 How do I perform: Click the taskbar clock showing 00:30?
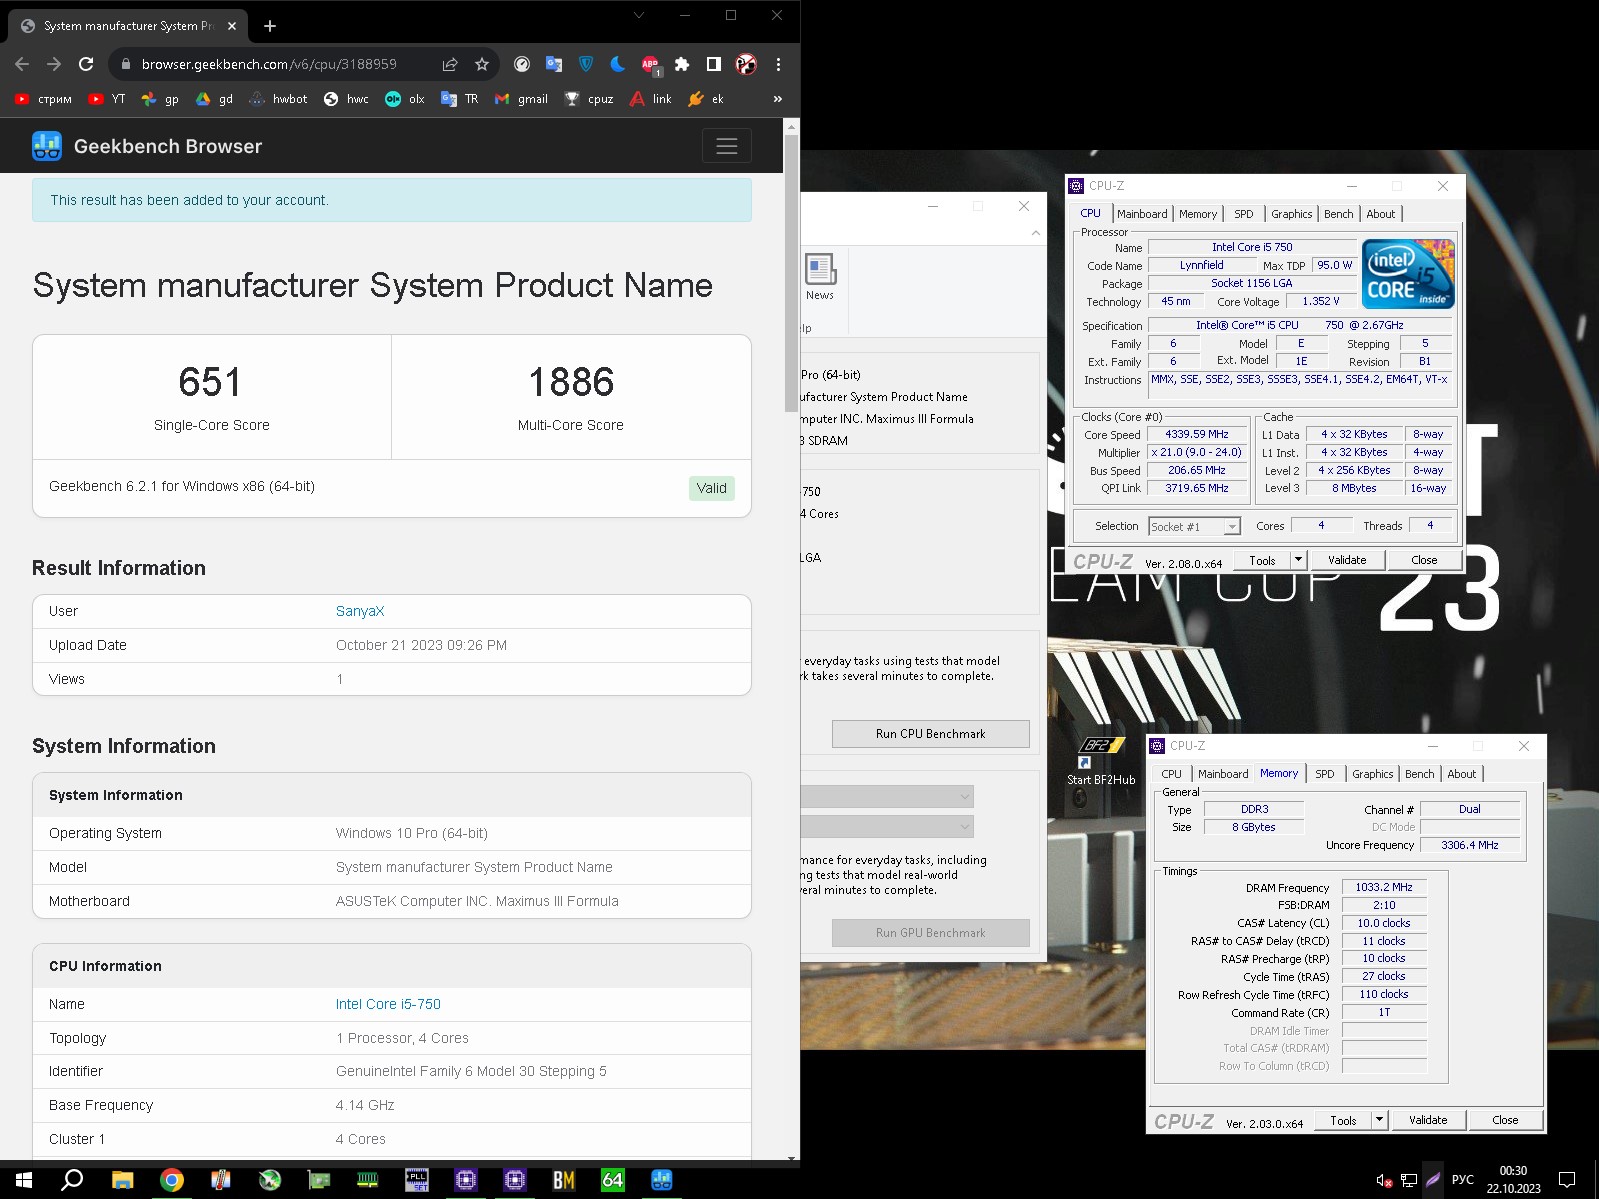1513,1180
